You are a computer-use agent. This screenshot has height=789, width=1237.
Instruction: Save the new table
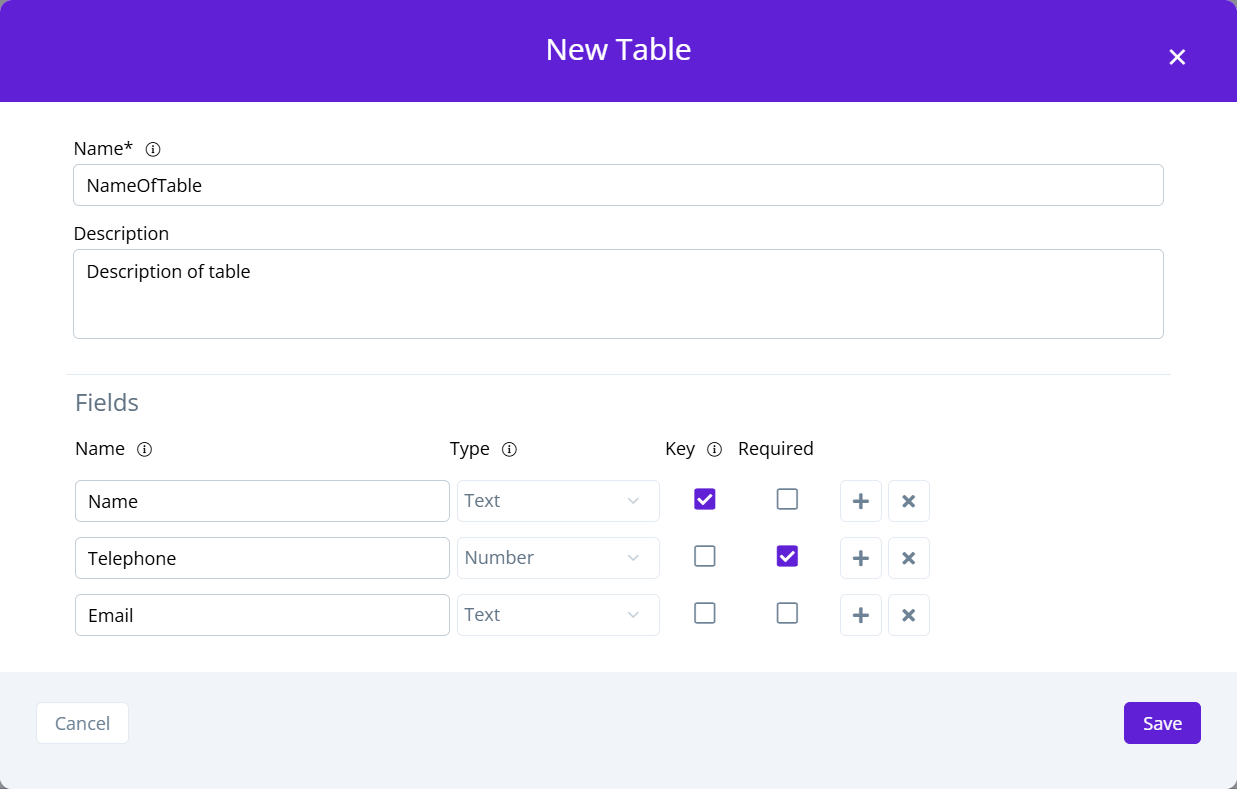(x=1161, y=722)
